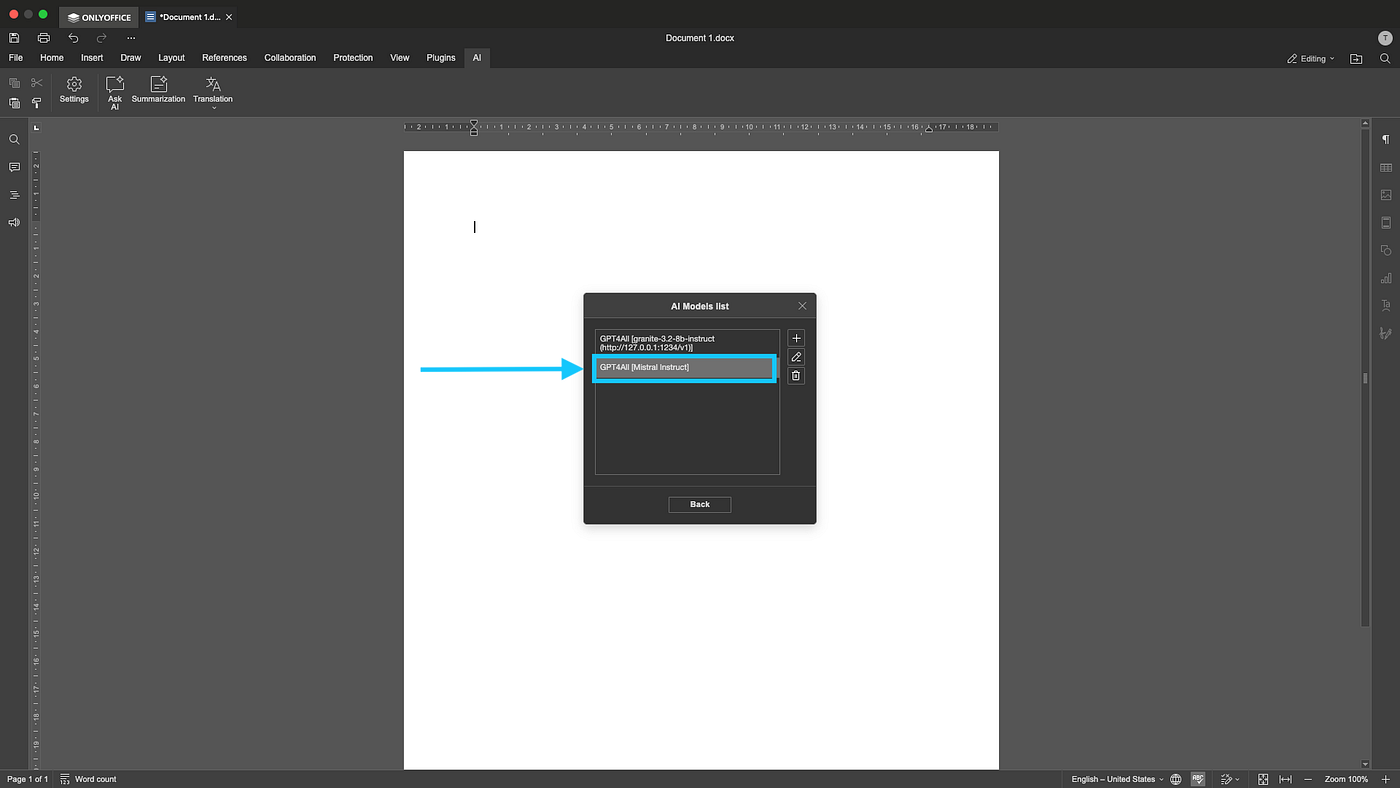Close the Document 1.docx tab
1400x788 pixels.
click(x=229, y=17)
